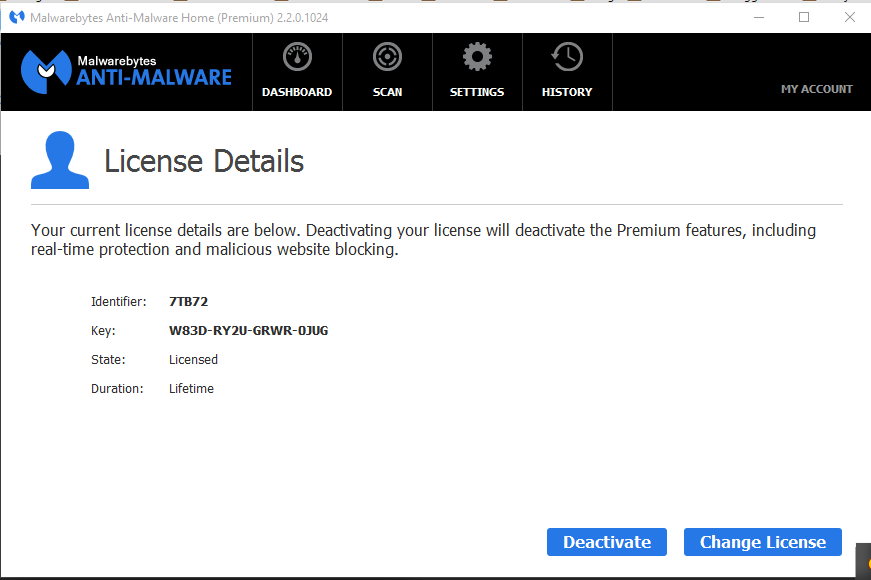Open the SETTINGS section label
Viewport: 871px width, 580px height.
coord(477,92)
